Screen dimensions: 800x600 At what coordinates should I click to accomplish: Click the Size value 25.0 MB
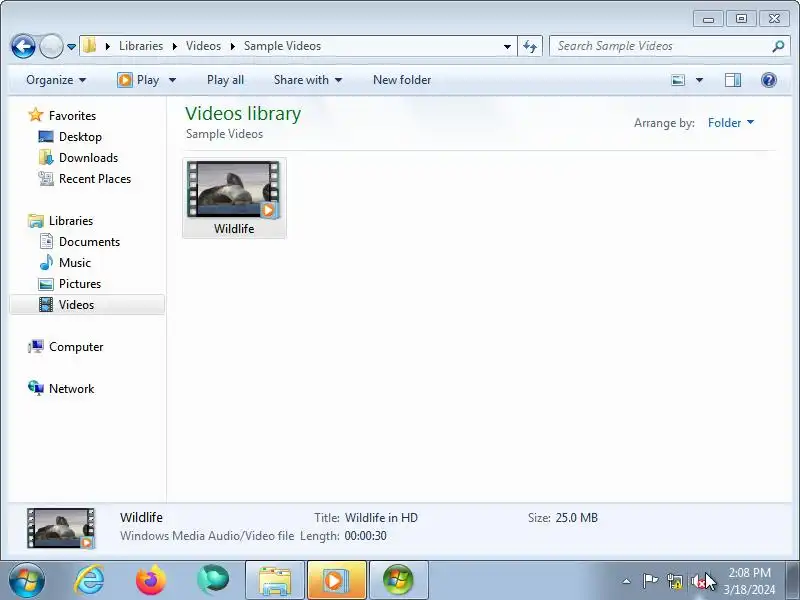click(x=577, y=518)
